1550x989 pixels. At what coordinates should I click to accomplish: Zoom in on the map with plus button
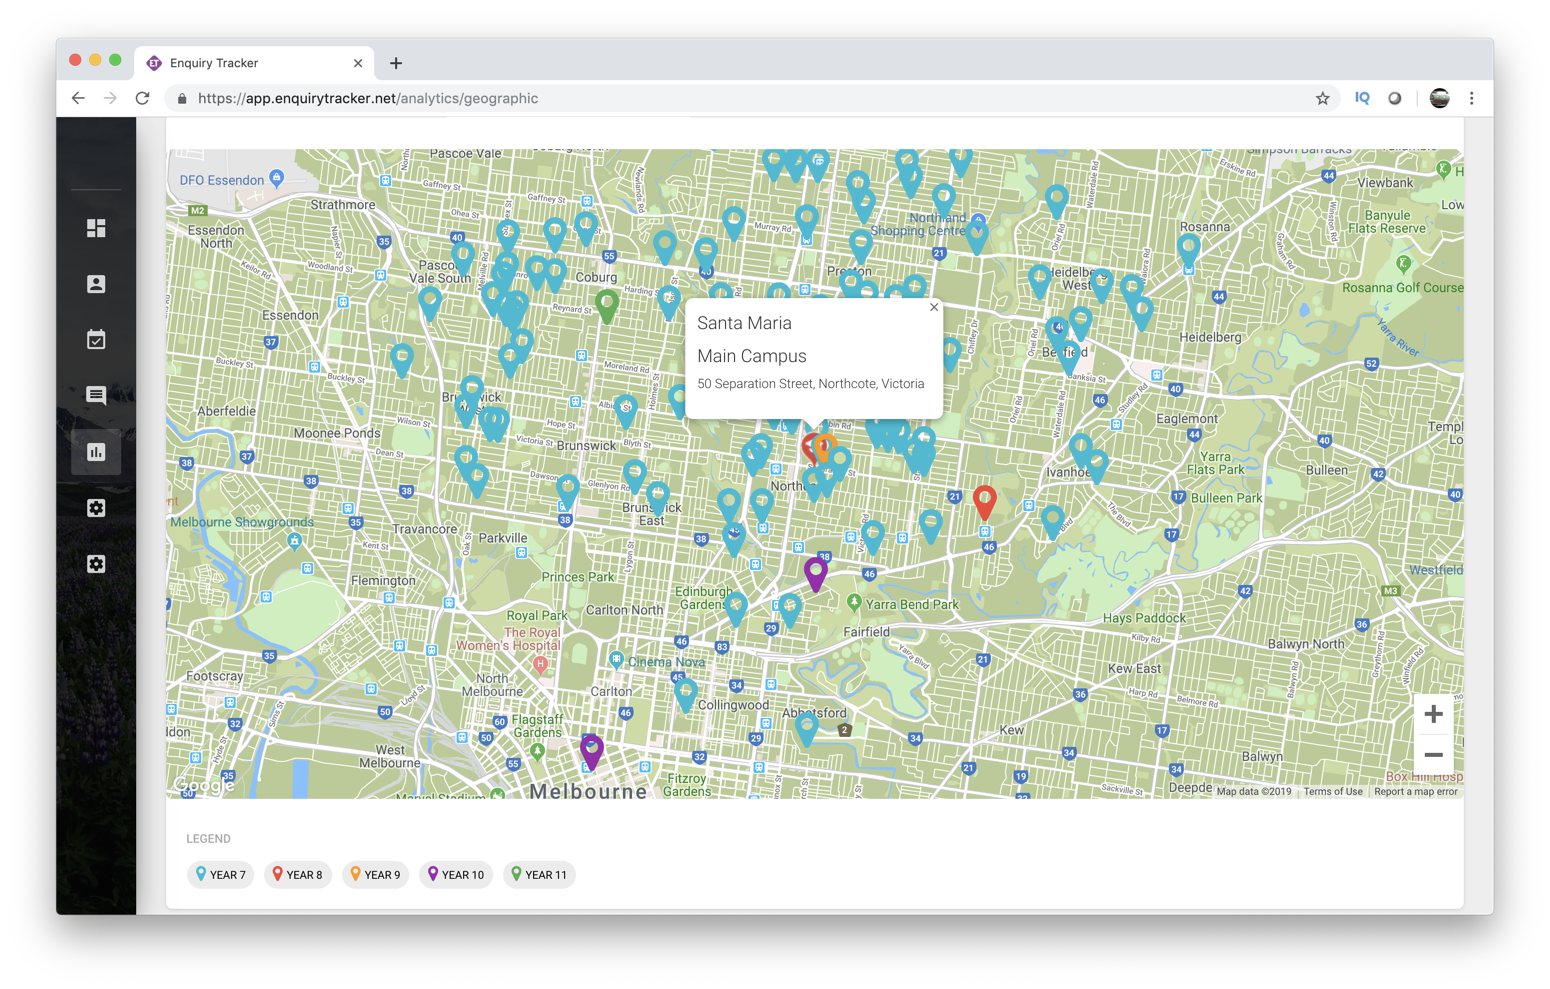tap(1433, 714)
